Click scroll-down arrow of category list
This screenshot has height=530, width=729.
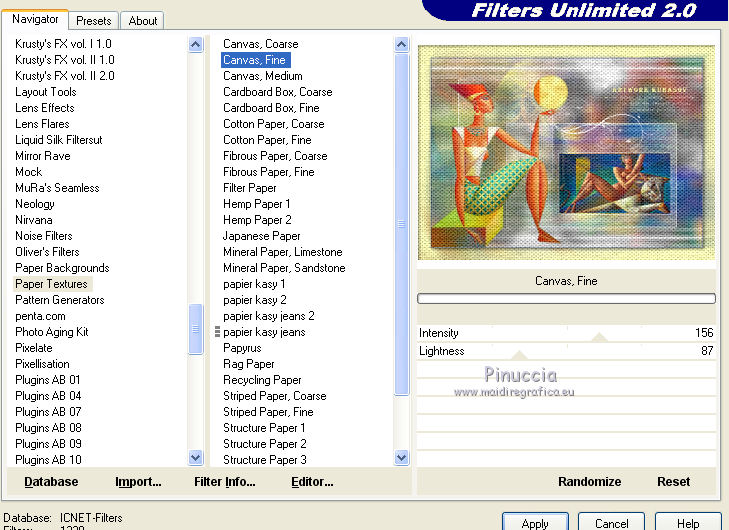click(x=196, y=457)
